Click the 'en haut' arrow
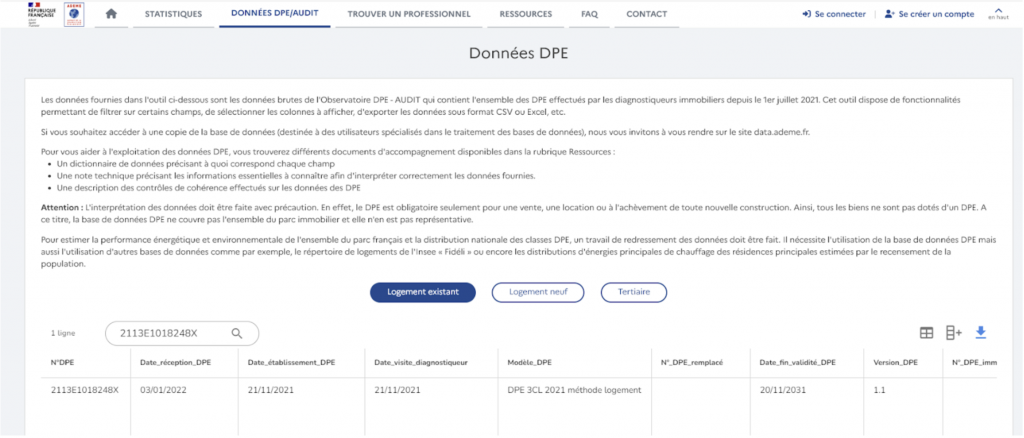The height and width of the screenshot is (438, 1024). click(x=998, y=14)
